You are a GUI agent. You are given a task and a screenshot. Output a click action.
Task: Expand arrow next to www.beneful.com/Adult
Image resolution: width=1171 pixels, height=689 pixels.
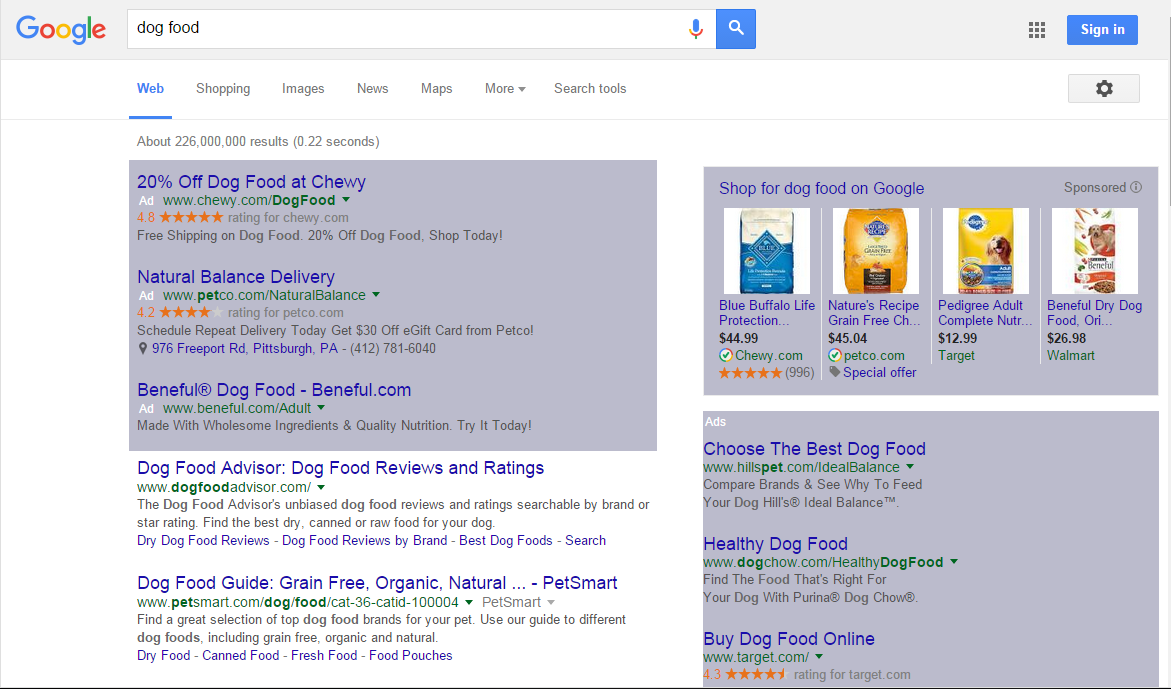321,408
